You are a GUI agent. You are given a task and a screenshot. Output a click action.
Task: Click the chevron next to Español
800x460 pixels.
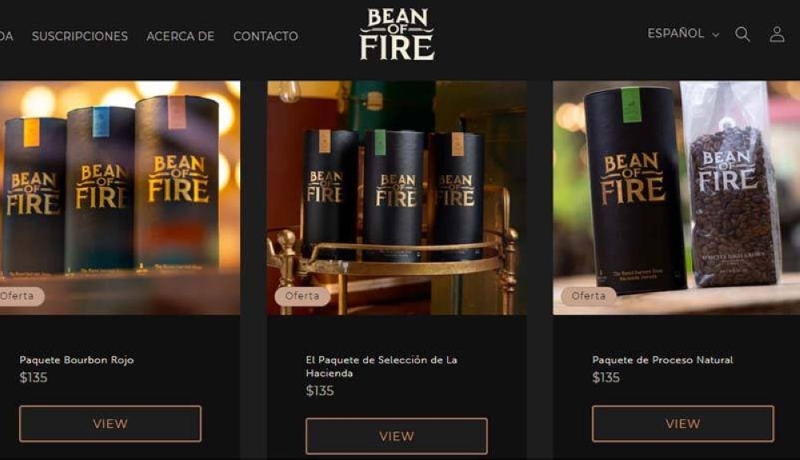715,35
